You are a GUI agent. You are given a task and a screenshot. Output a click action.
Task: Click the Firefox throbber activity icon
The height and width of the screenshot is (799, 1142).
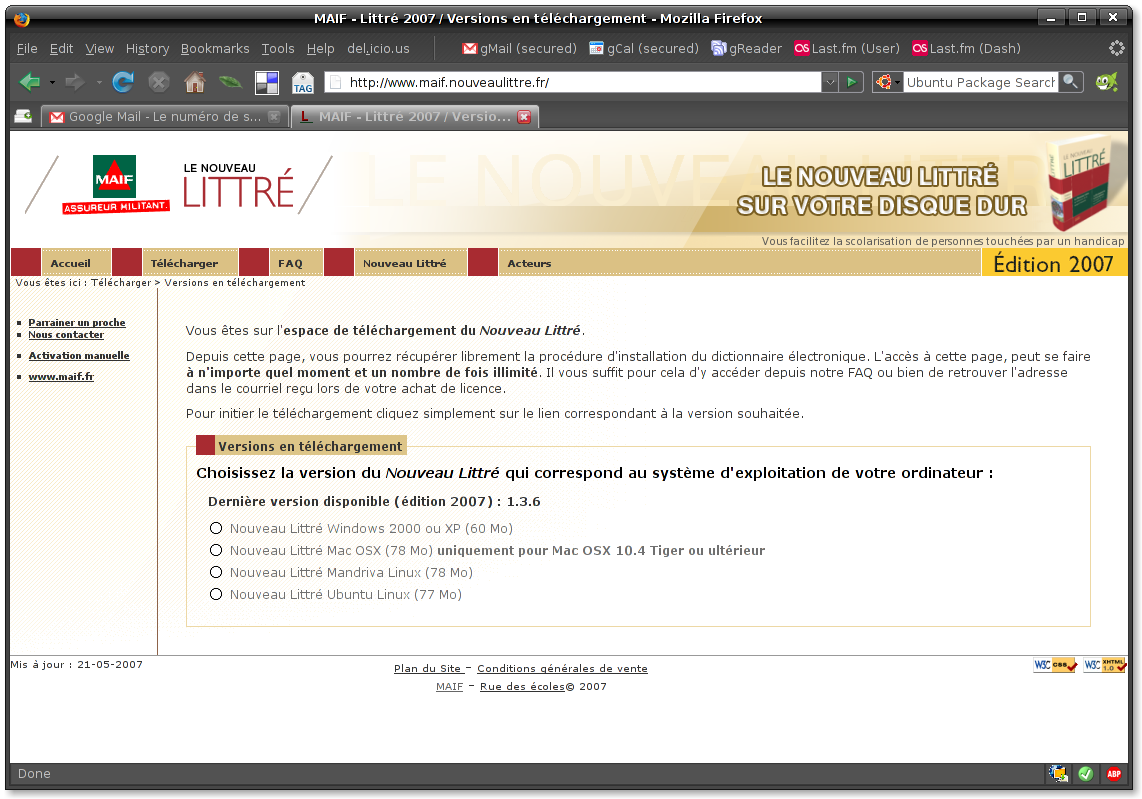[1116, 48]
